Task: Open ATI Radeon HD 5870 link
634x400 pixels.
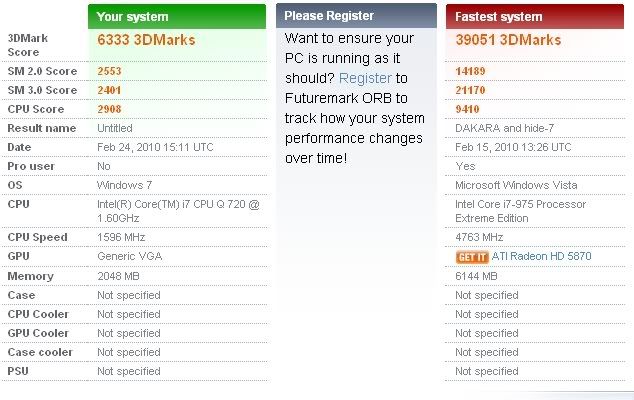Action: 541,256
